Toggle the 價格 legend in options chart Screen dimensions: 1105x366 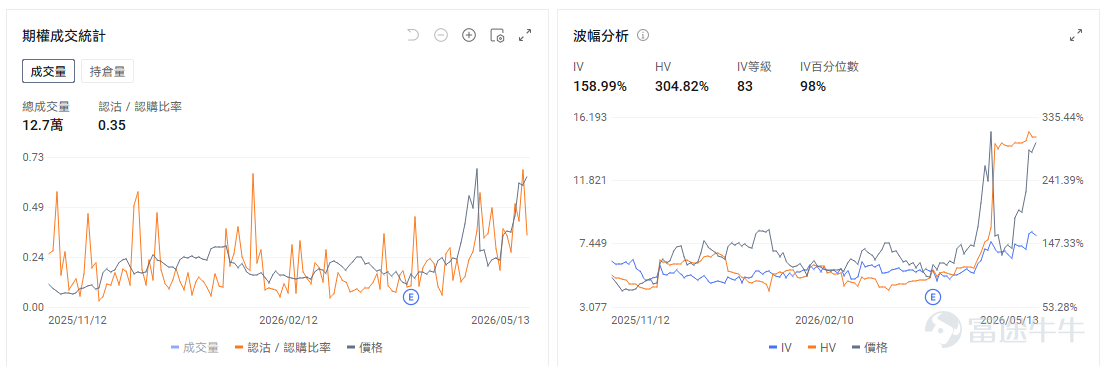364,347
